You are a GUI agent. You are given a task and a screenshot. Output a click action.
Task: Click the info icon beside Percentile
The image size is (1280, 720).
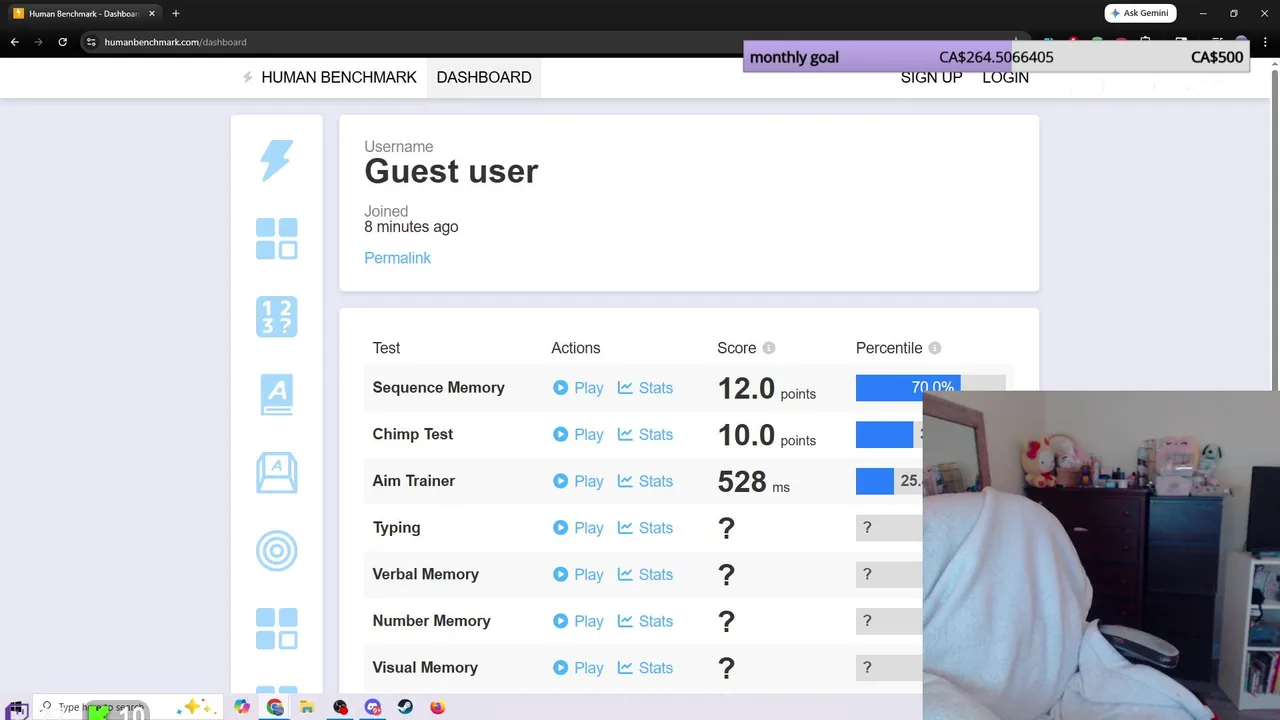tap(935, 348)
